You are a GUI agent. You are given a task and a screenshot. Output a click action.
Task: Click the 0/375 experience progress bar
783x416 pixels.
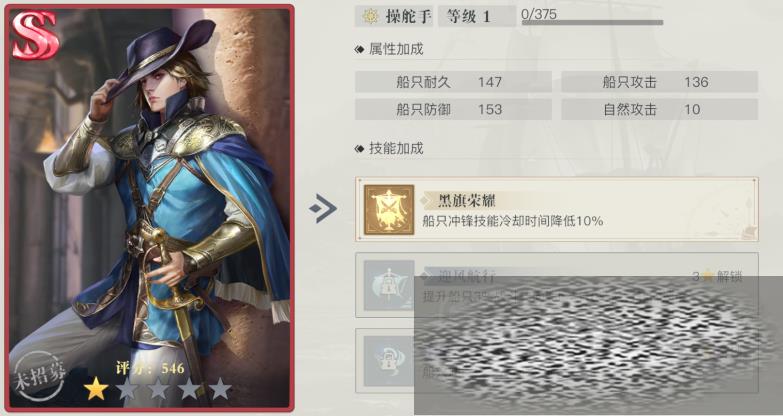(x=592, y=22)
